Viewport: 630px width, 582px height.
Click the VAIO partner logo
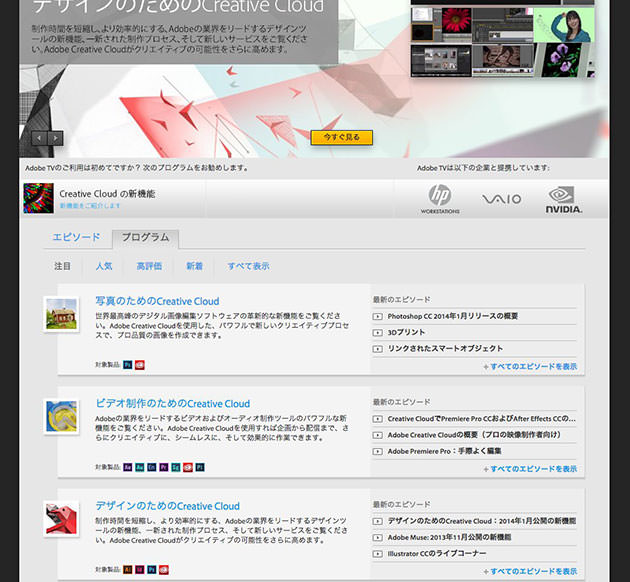[x=501, y=199]
